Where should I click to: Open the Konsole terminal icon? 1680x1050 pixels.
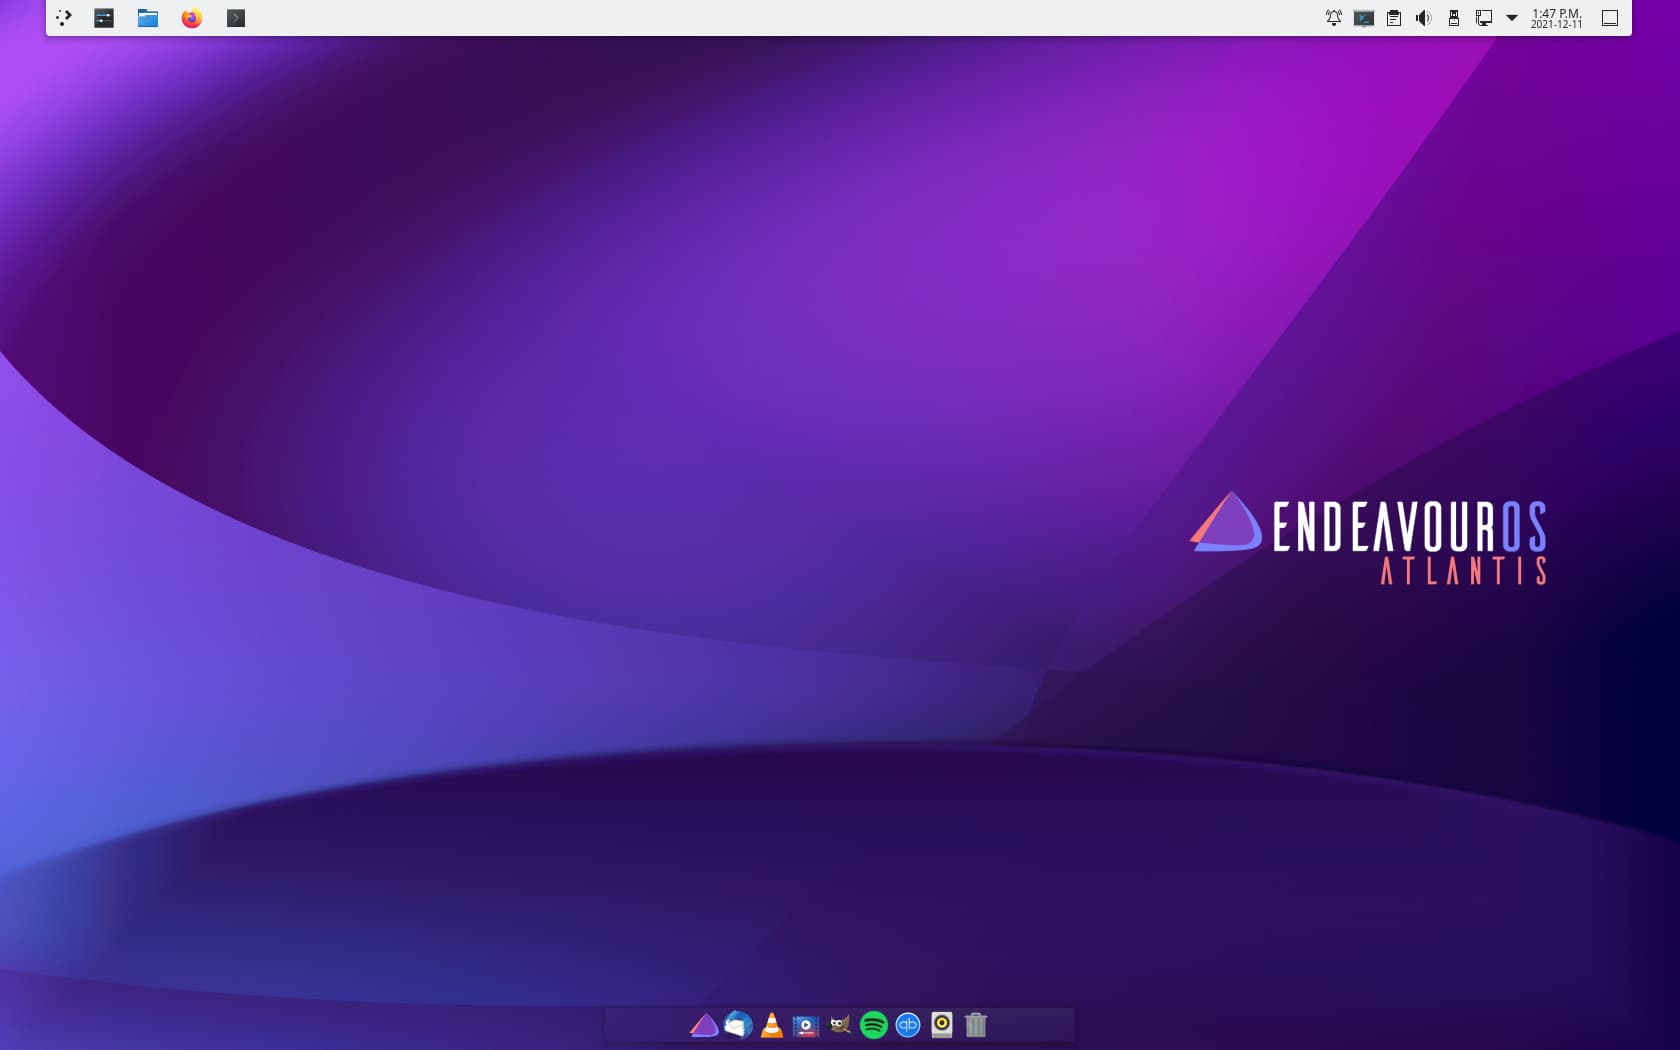[235, 17]
